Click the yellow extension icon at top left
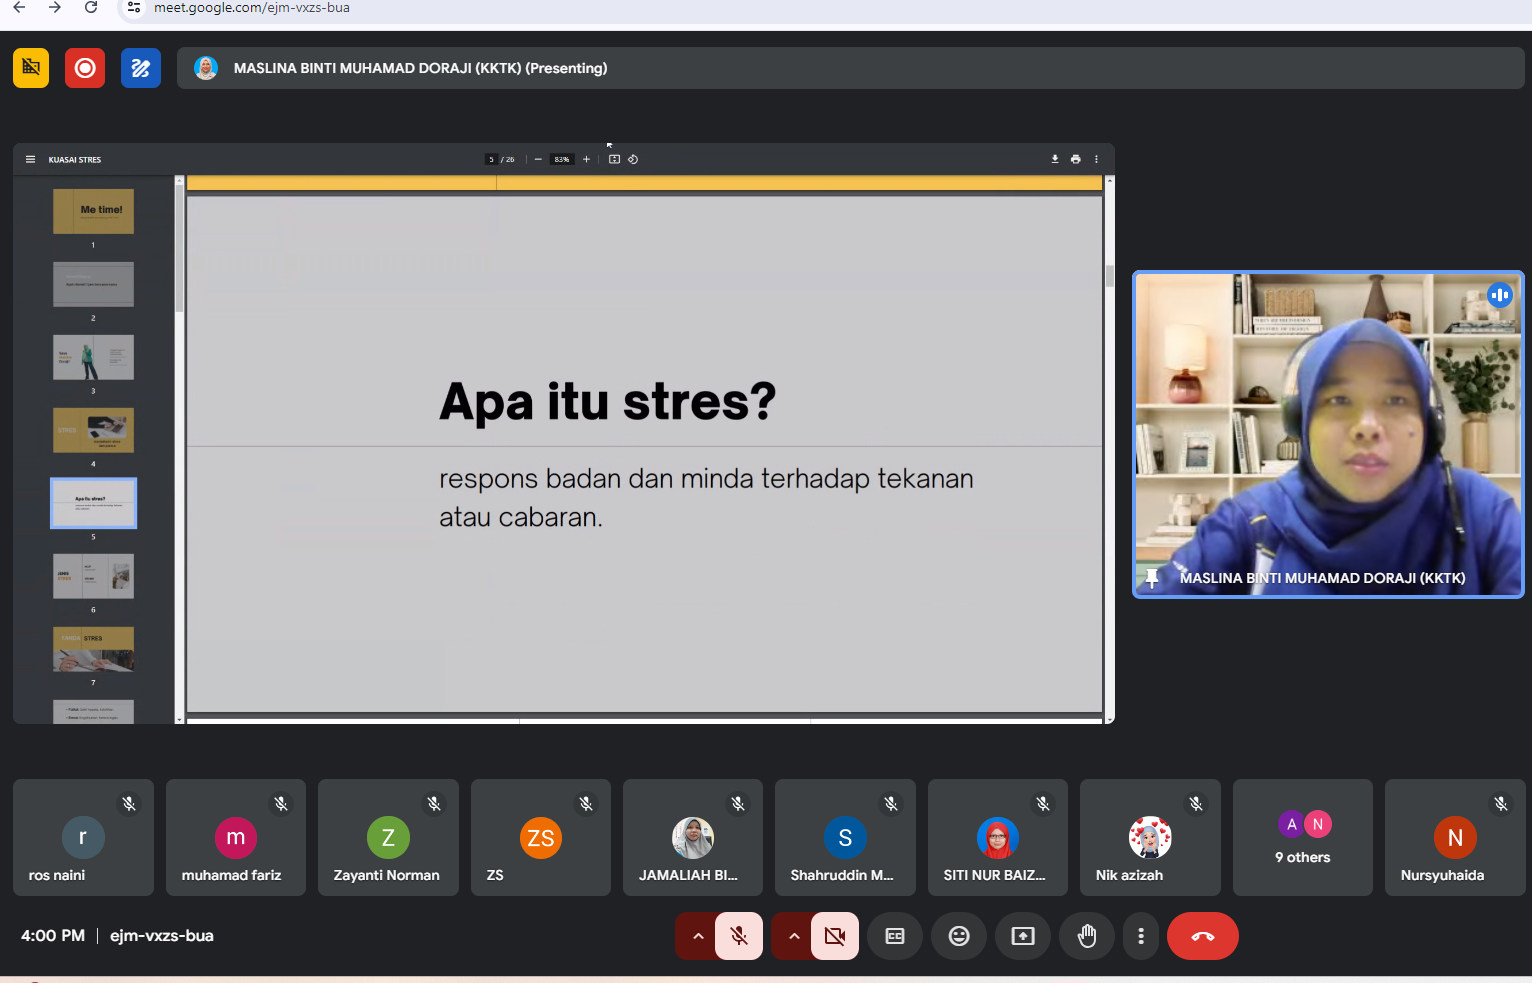Viewport: 1532px width, 983px height. (31, 68)
